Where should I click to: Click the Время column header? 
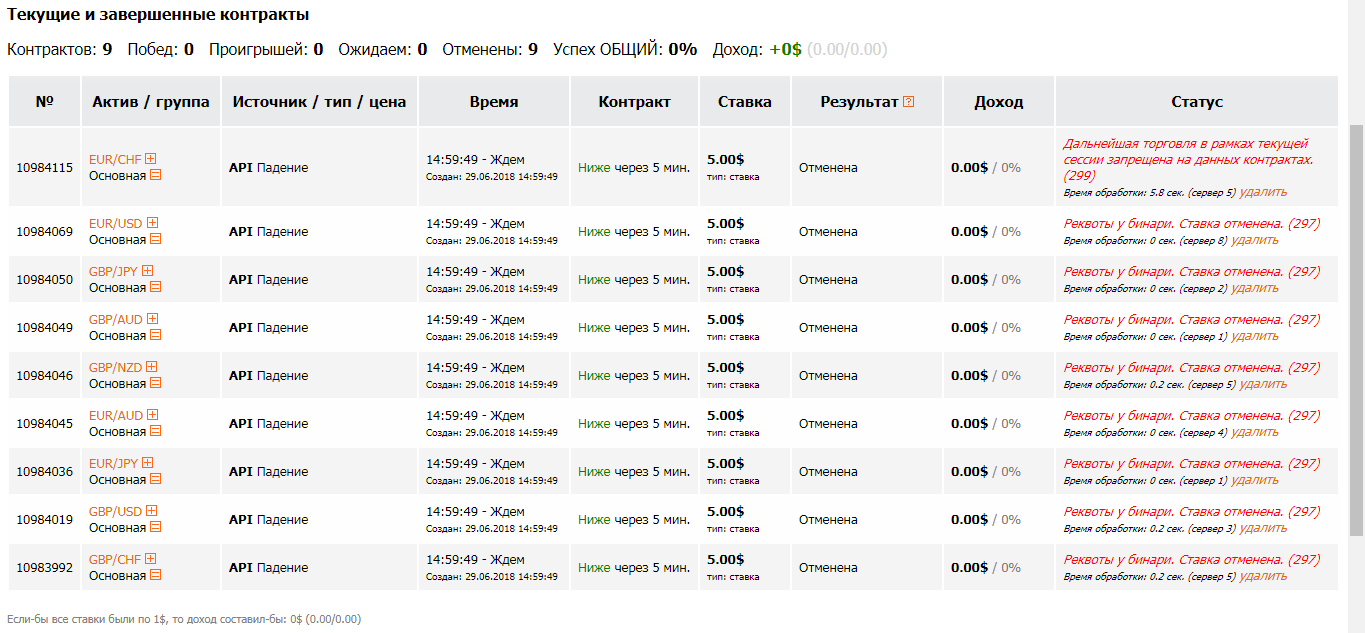tap(494, 102)
